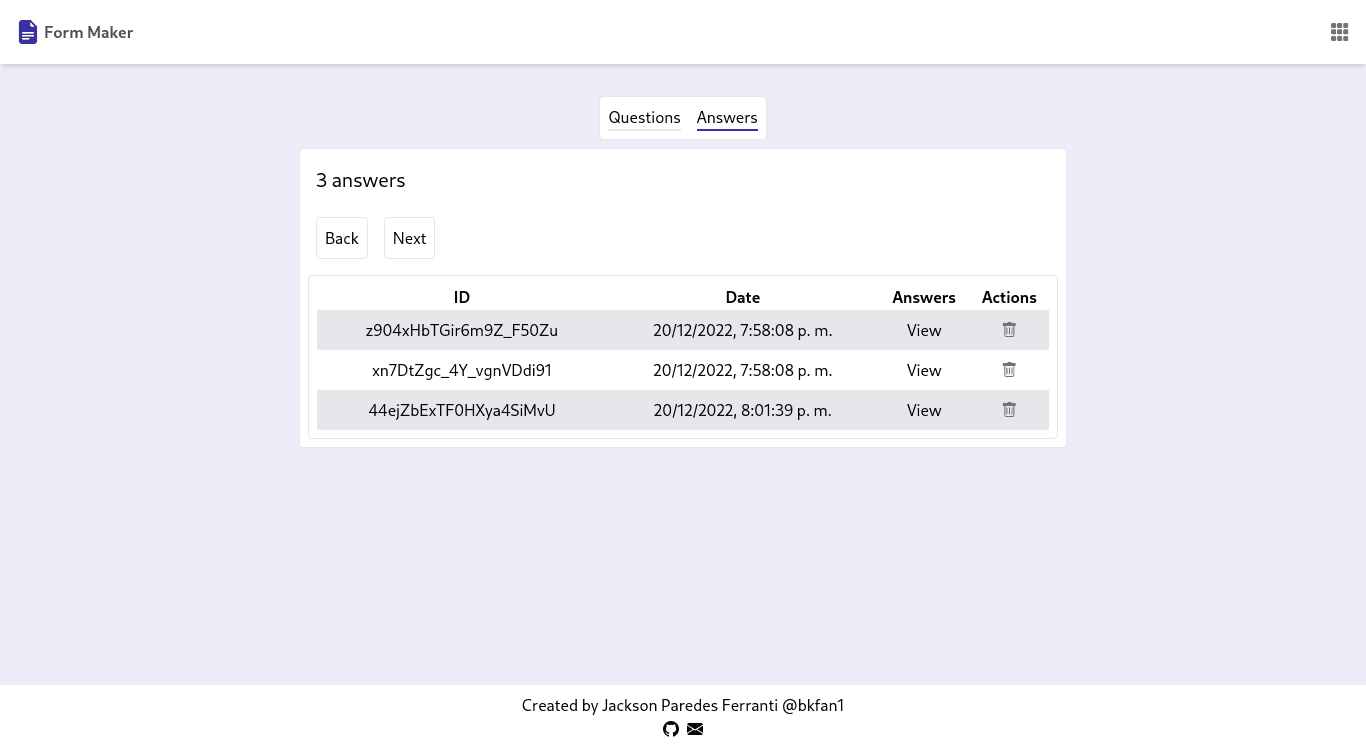Advance to the next page with Next

point(409,238)
